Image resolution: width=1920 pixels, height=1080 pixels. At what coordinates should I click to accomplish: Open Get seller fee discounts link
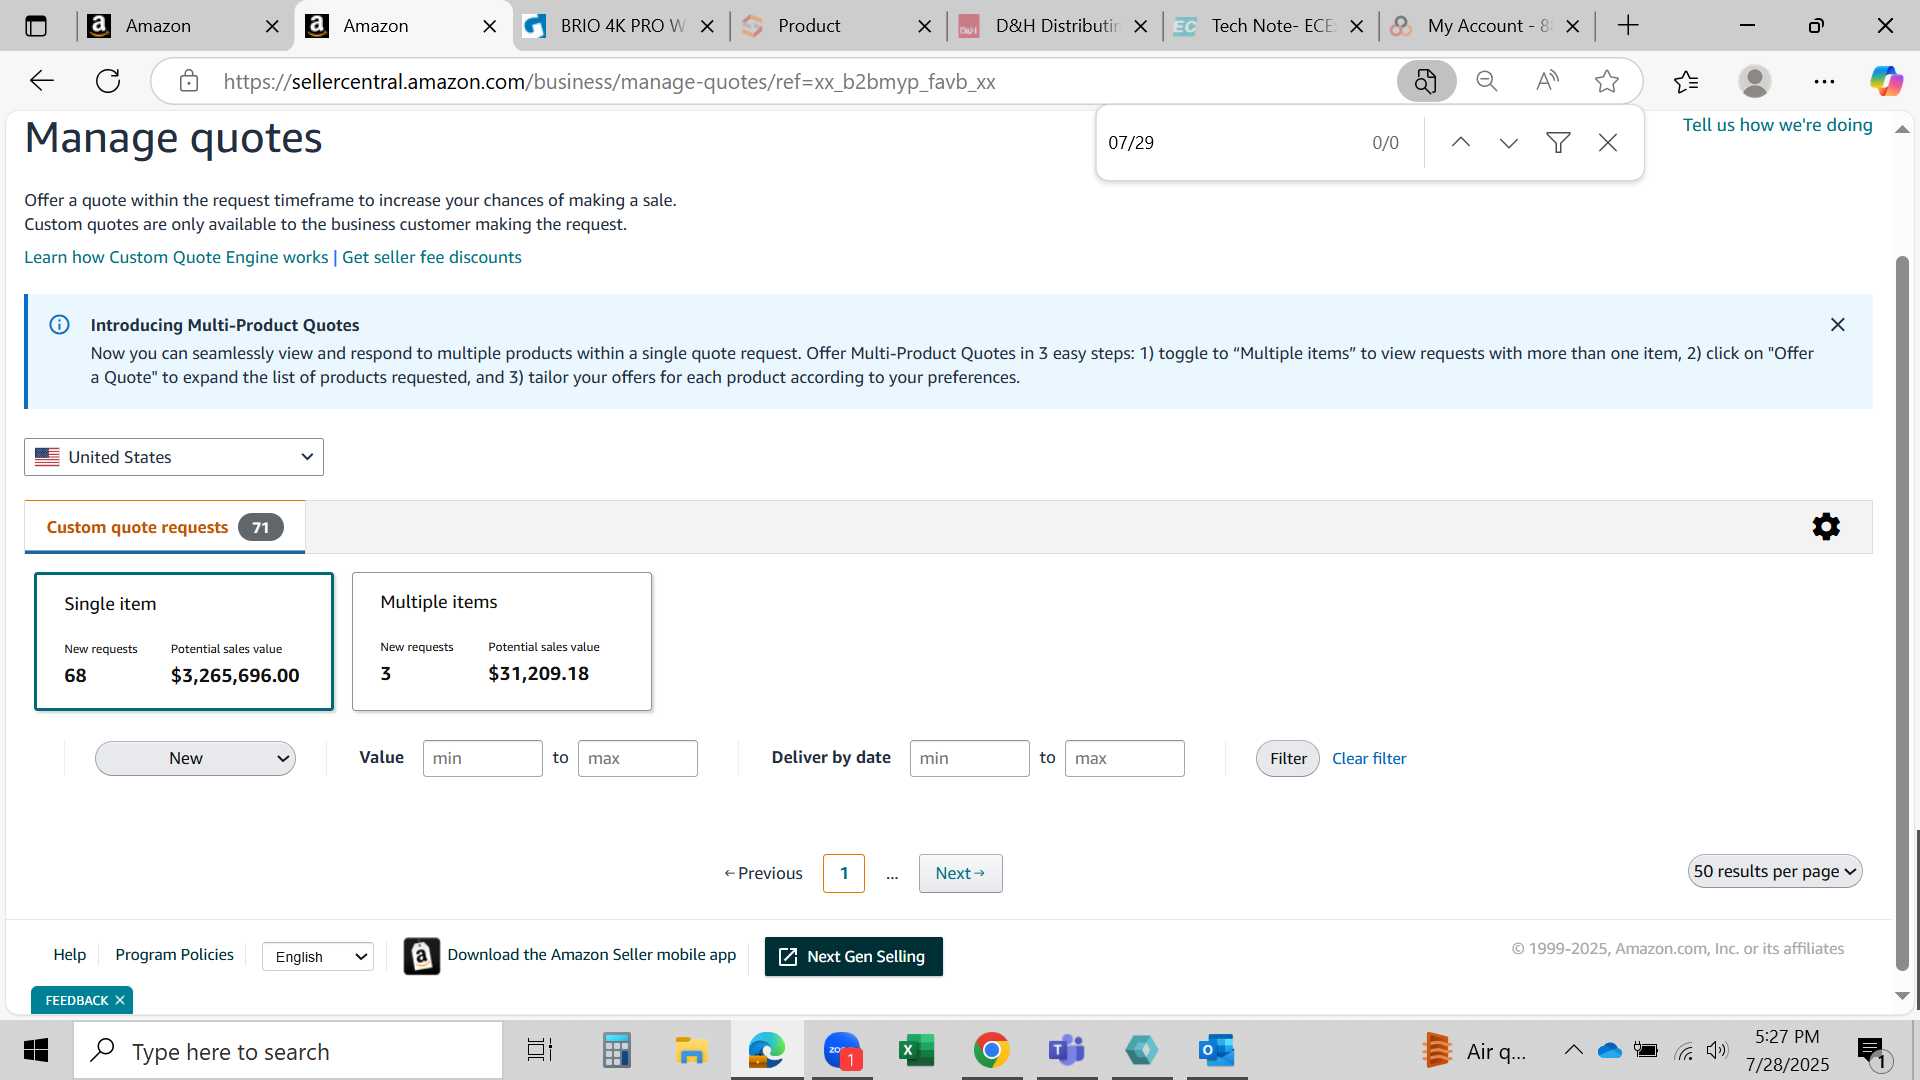pos(432,257)
